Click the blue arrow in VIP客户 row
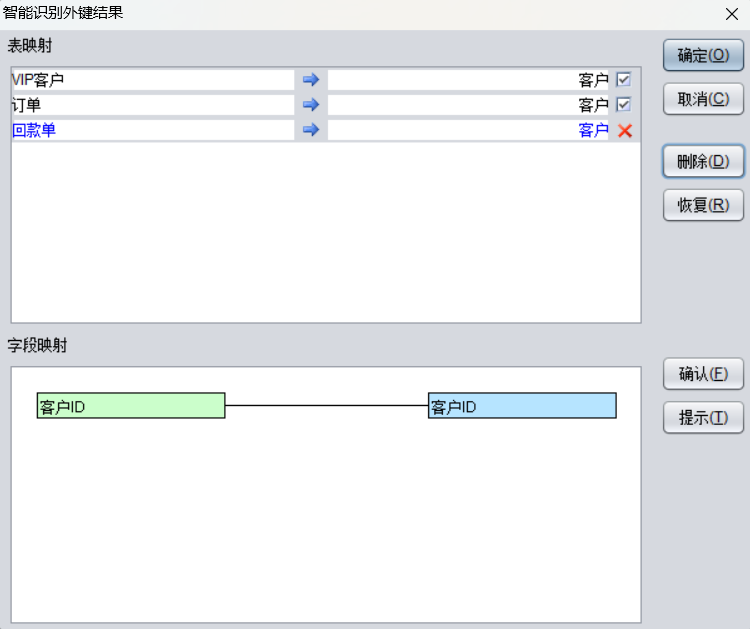The width and height of the screenshot is (750, 629). 310,80
